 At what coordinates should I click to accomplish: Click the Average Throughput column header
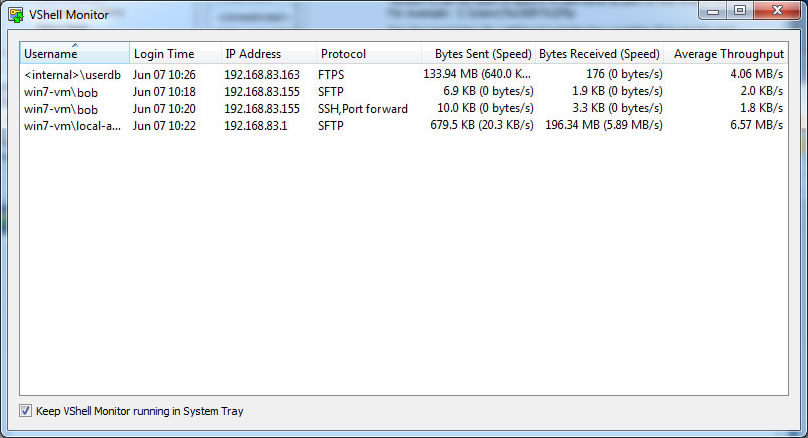click(x=728, y=54)
